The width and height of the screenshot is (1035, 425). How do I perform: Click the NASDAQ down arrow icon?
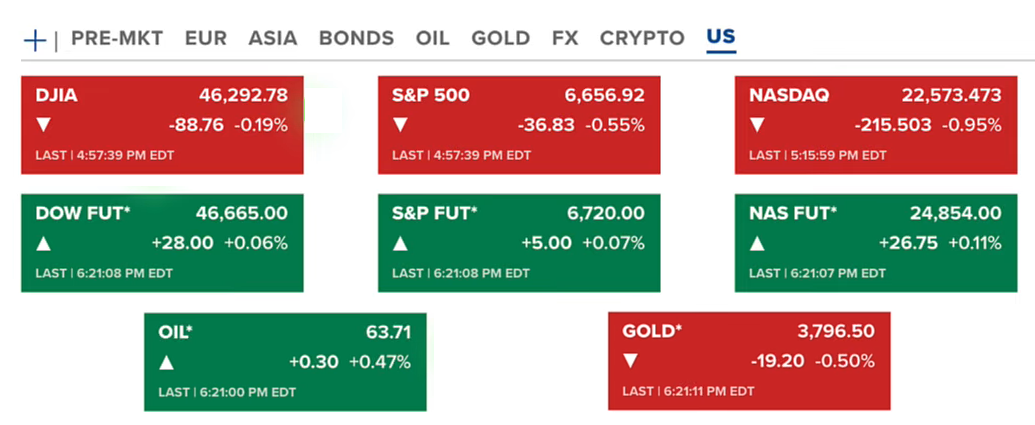tap(757, 126)
